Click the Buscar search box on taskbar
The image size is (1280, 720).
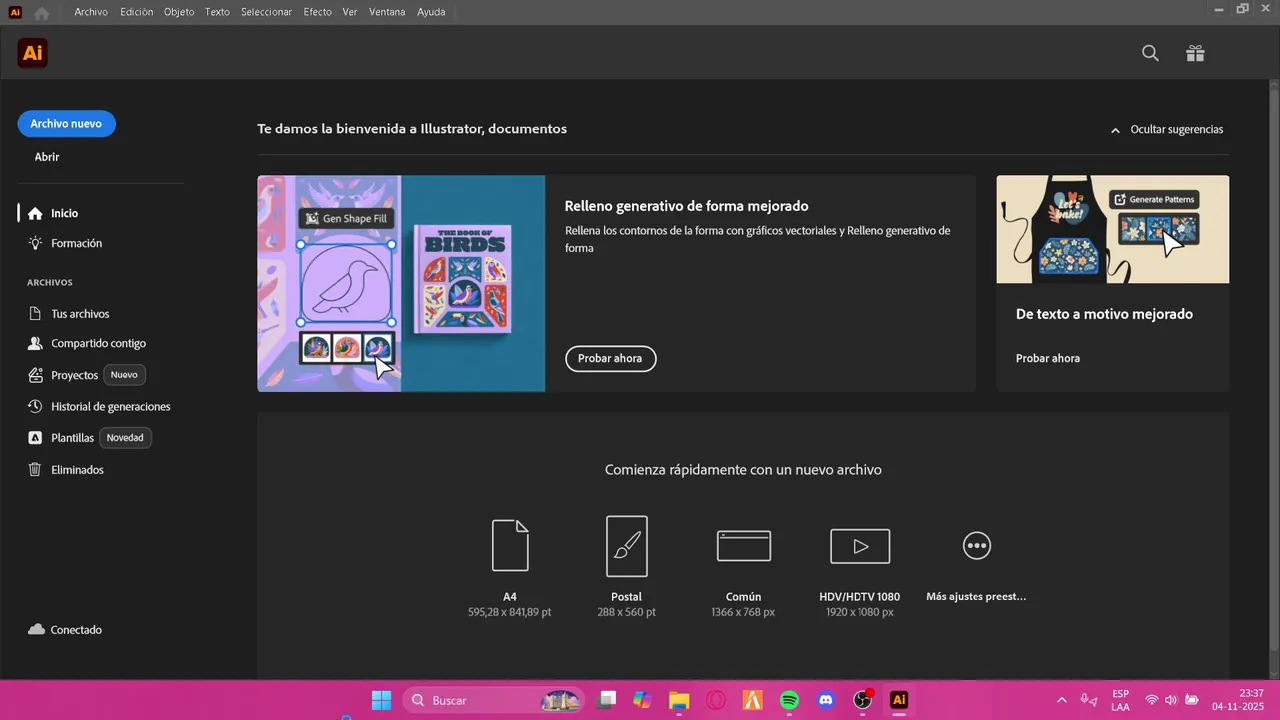(x=493, y=700)
